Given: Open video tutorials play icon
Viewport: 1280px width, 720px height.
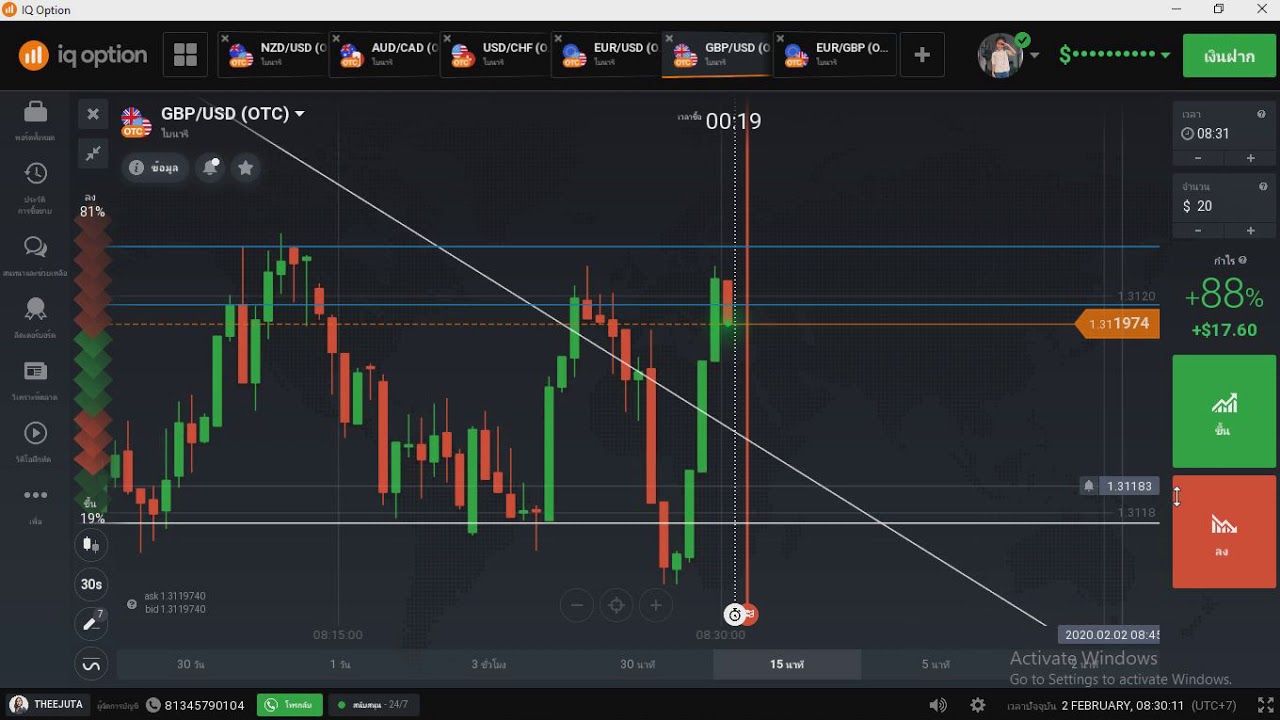Looking at the screenshot, I should point(35,433).
